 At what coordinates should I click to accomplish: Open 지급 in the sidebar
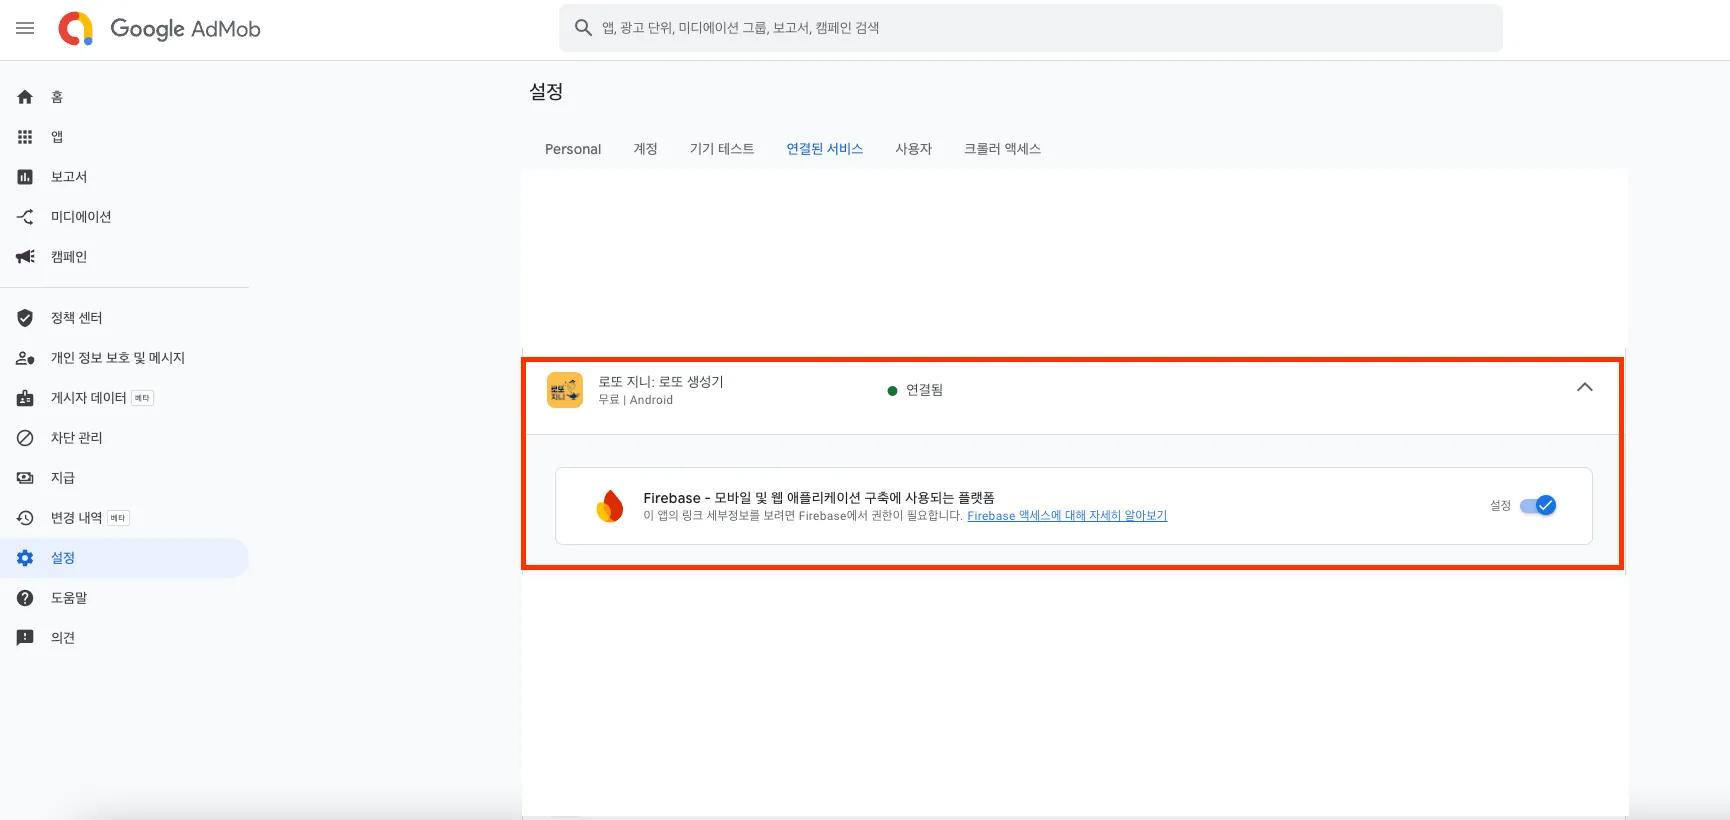click(x=63, y=478)
